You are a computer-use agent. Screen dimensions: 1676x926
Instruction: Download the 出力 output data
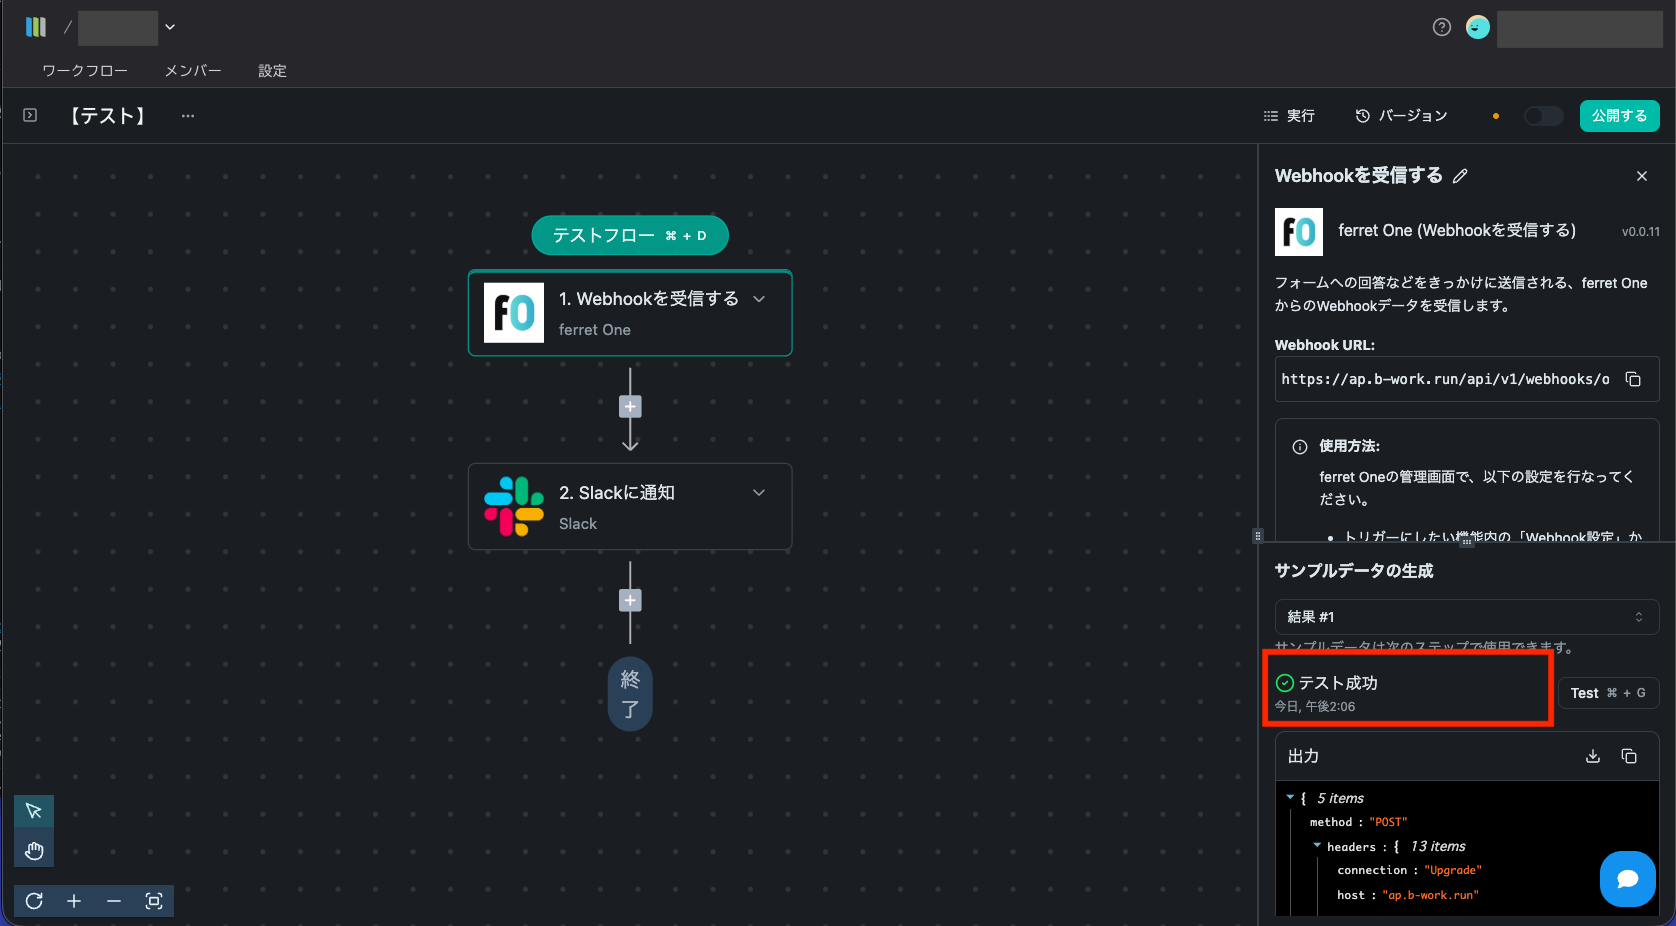1593,756
